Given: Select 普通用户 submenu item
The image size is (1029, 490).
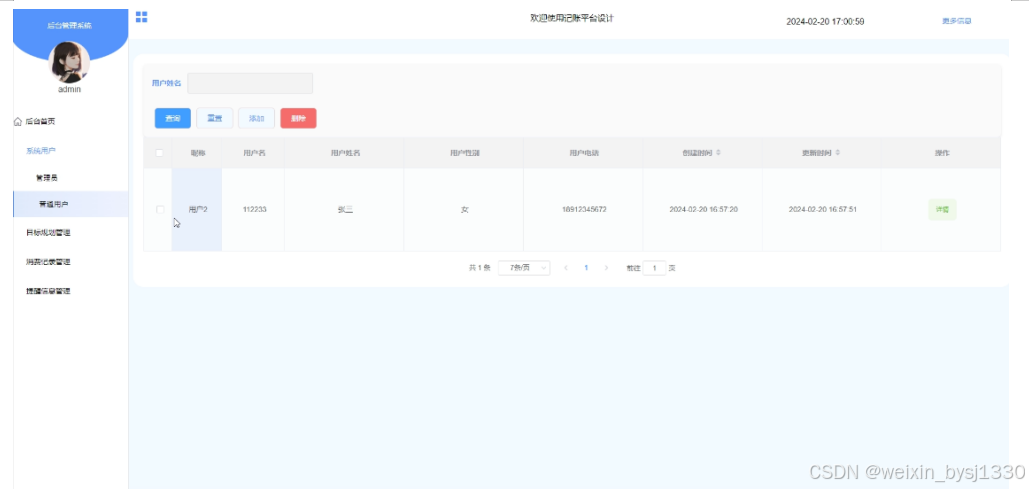Looking at the screenshot, I should (x=71, y=204).
